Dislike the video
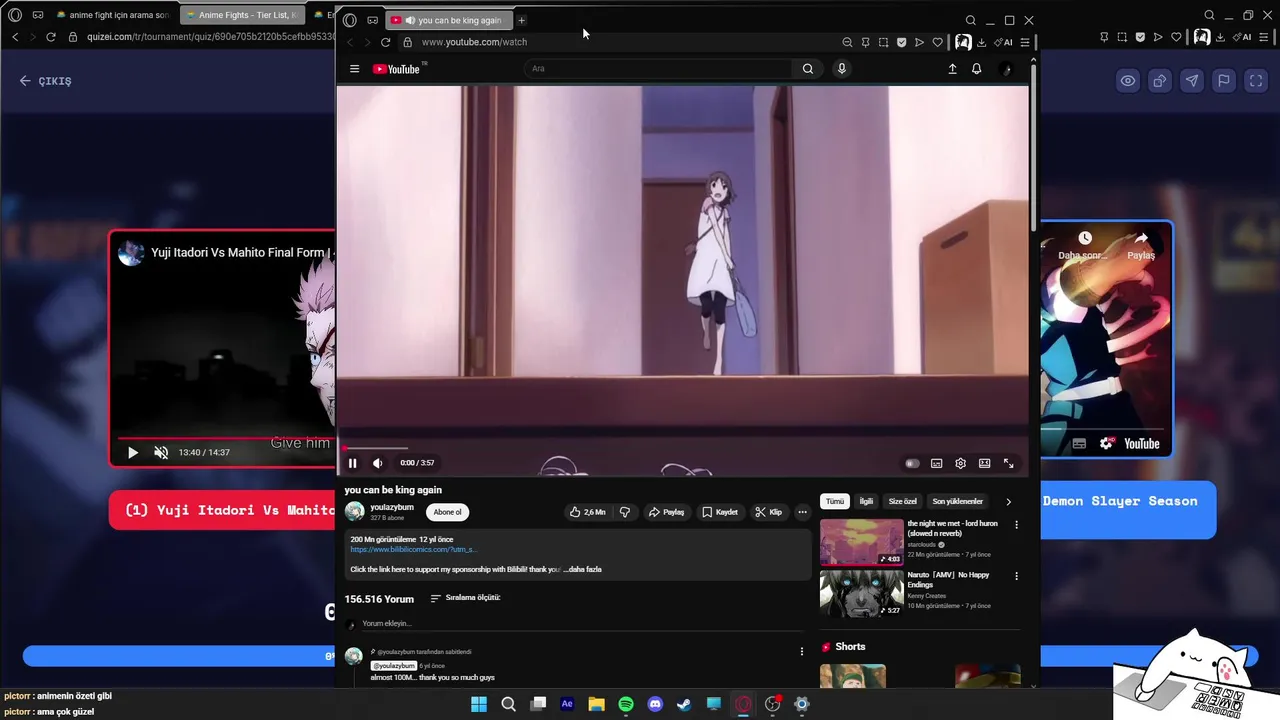This screenshot has height=720, width=1280. [x=625, y=512]
